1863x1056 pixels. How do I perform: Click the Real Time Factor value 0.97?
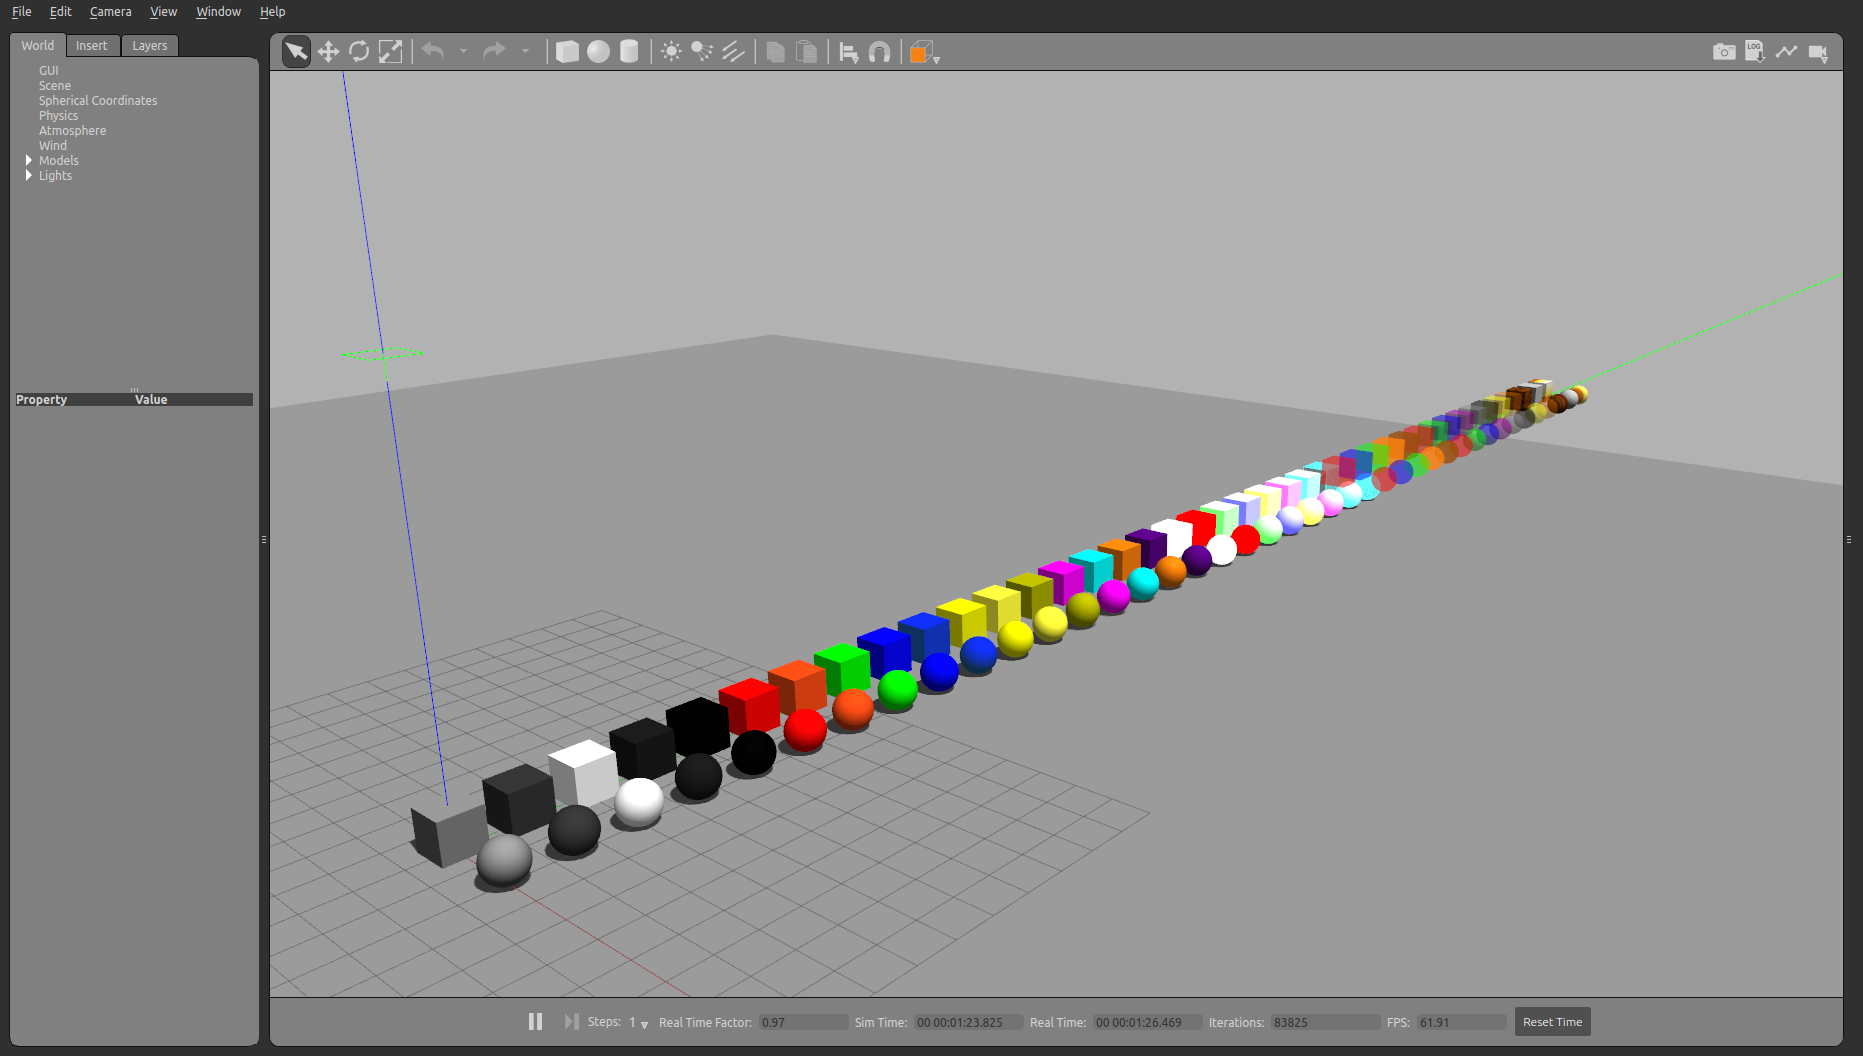click(x=803, y=1022)
